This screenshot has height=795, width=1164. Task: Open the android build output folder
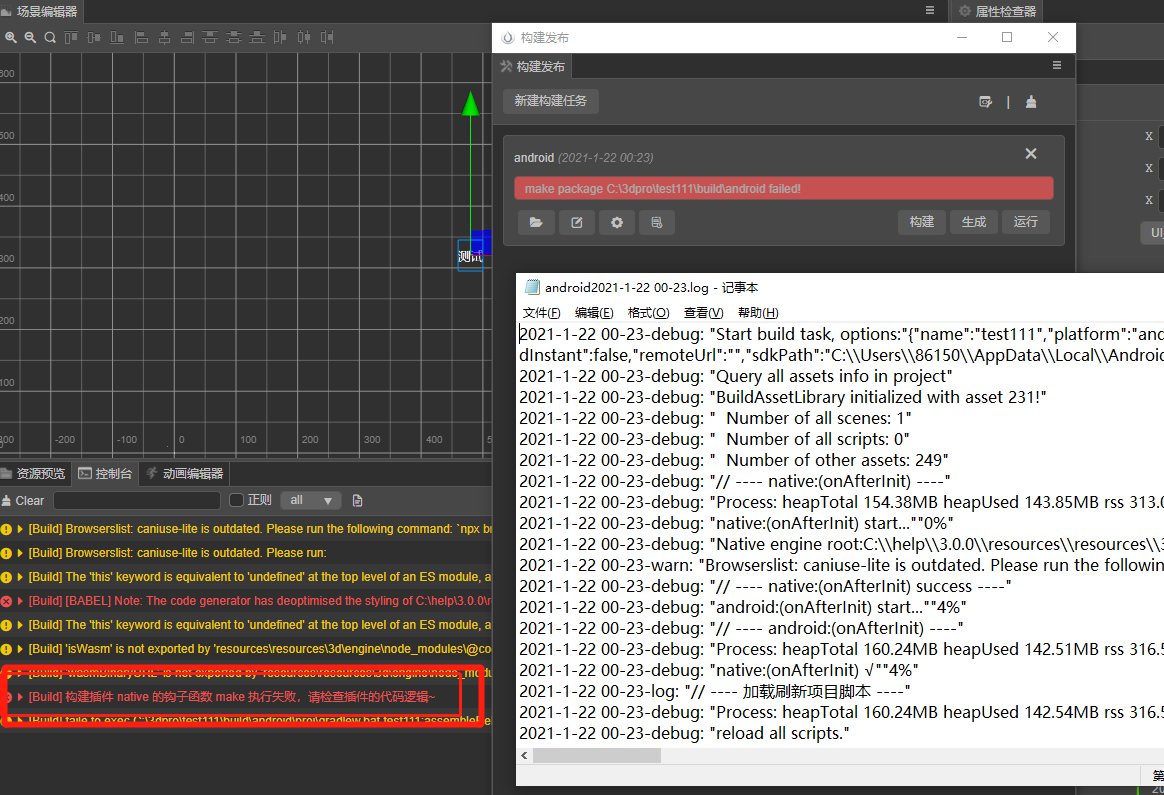[536, 222]
